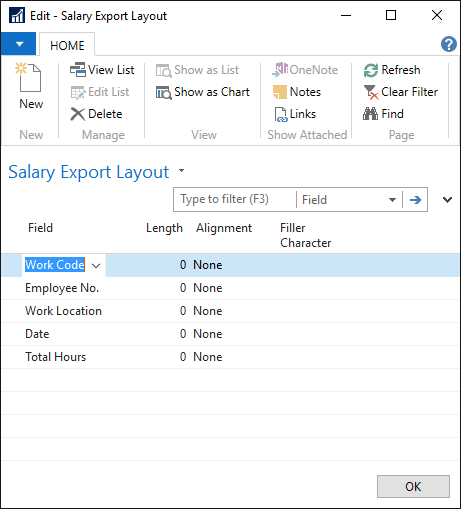Click the Type to filter input box
This screenshot has width=461, height=509.
click(235, 199)
